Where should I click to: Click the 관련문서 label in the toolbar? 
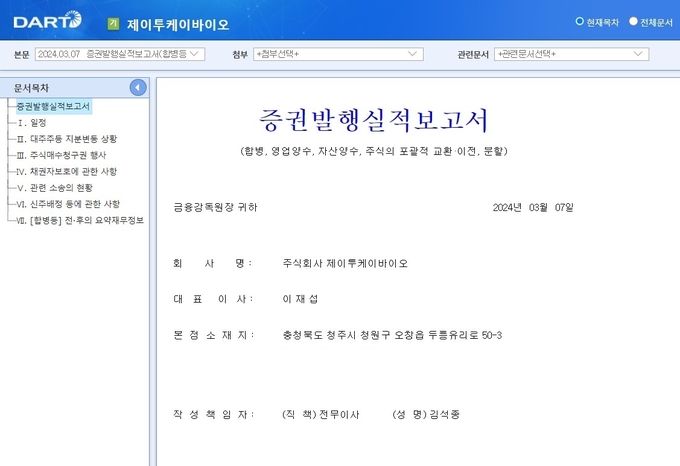pos(473,55)
